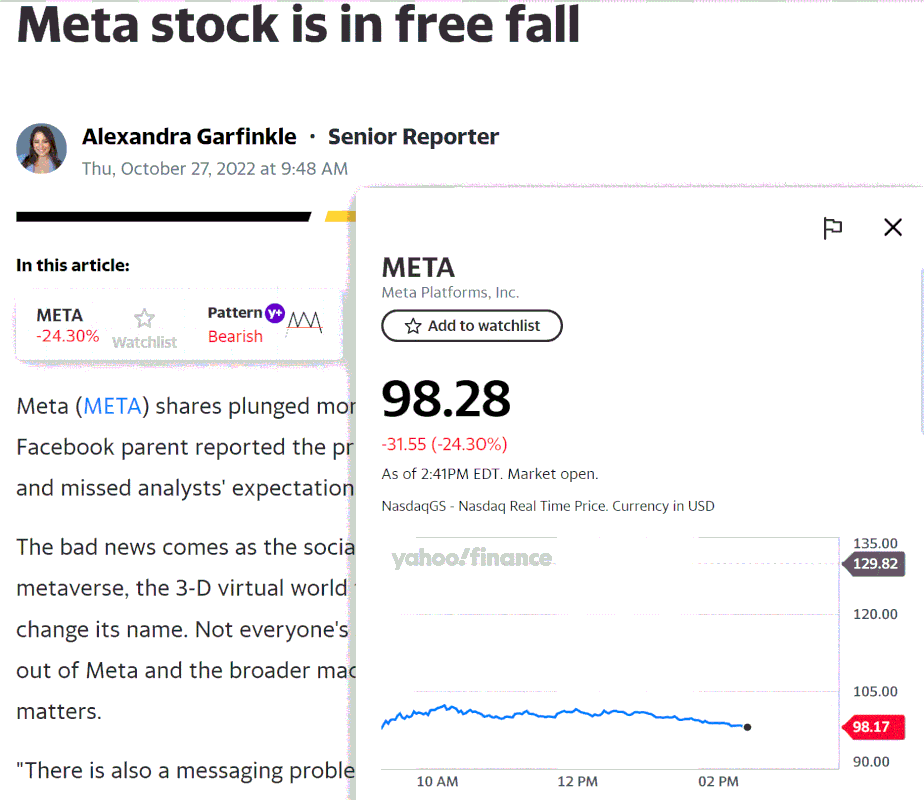The height and width of the screenshot is (800, 924).
Task: Click the Yahoo Finance watermark logo
Action: (471, 558)
